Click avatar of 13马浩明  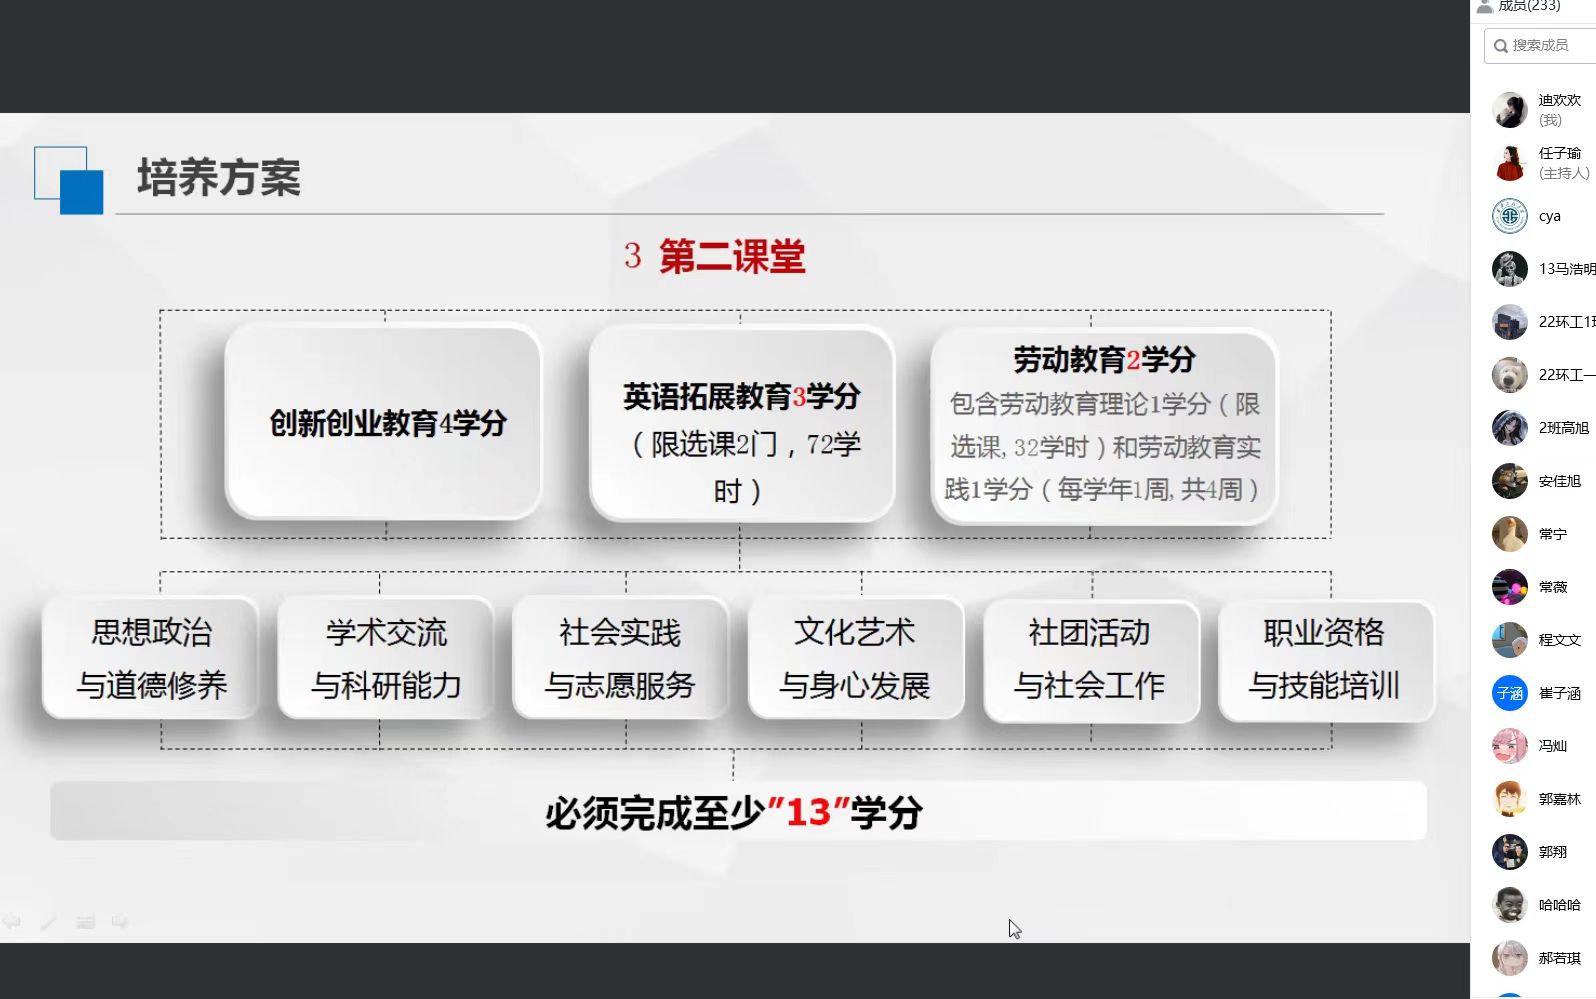(x=1510, y=269)
